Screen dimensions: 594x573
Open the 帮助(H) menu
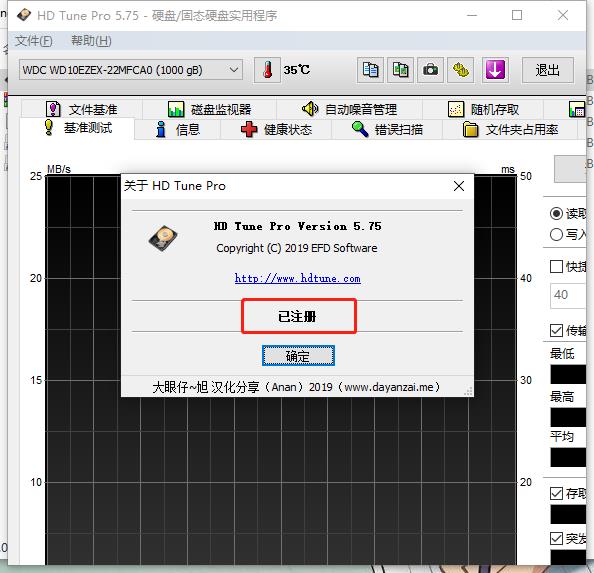[x=91, y=41]
